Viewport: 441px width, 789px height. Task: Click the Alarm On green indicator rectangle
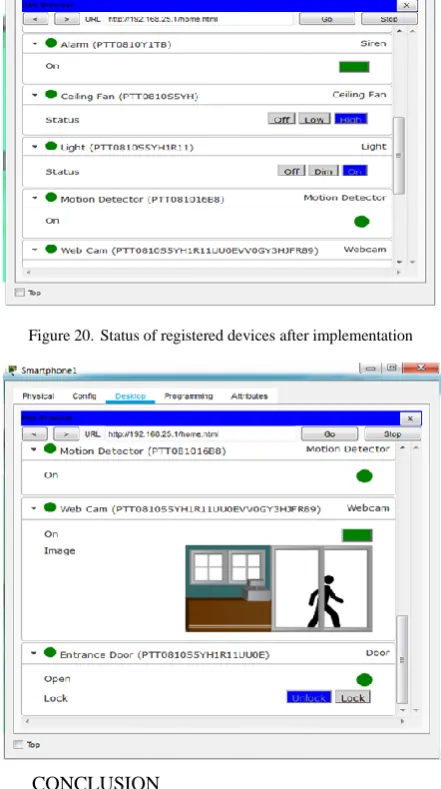(354, 67)
